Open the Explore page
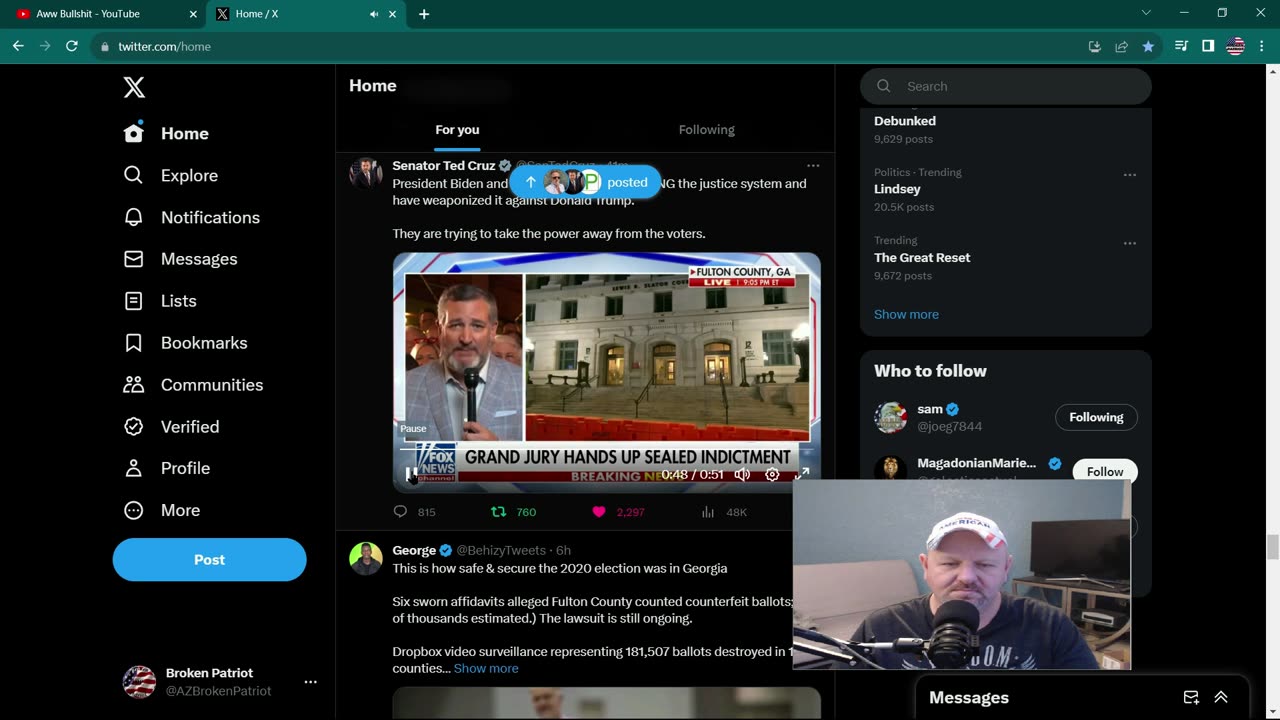Viewport: 1280px width, 720px height. tap(170, 175)
